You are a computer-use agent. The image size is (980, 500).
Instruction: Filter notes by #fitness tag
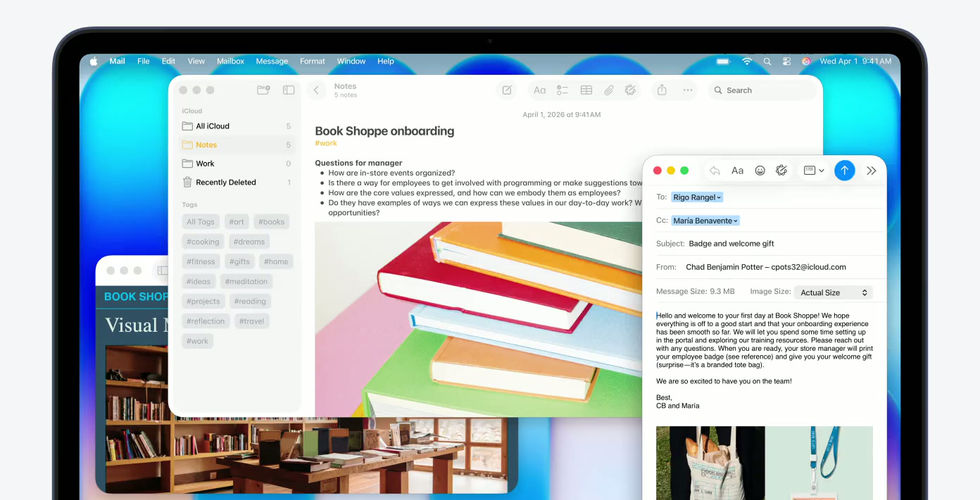tap(201, 262)
